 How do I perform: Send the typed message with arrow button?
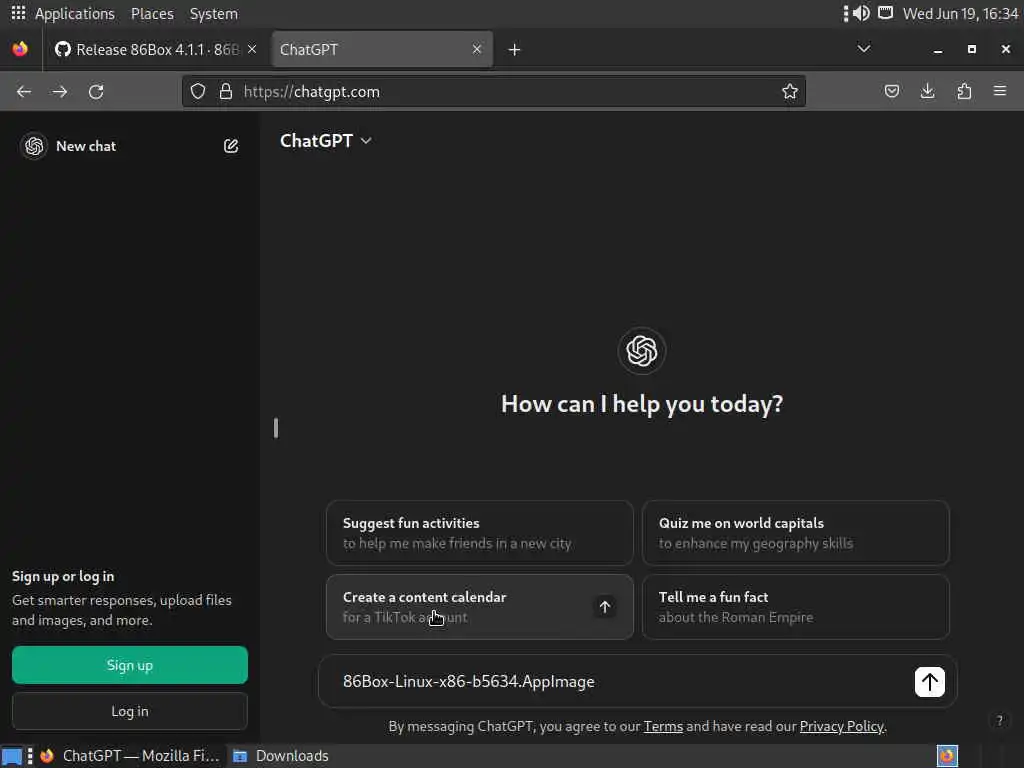pos(929,682)
